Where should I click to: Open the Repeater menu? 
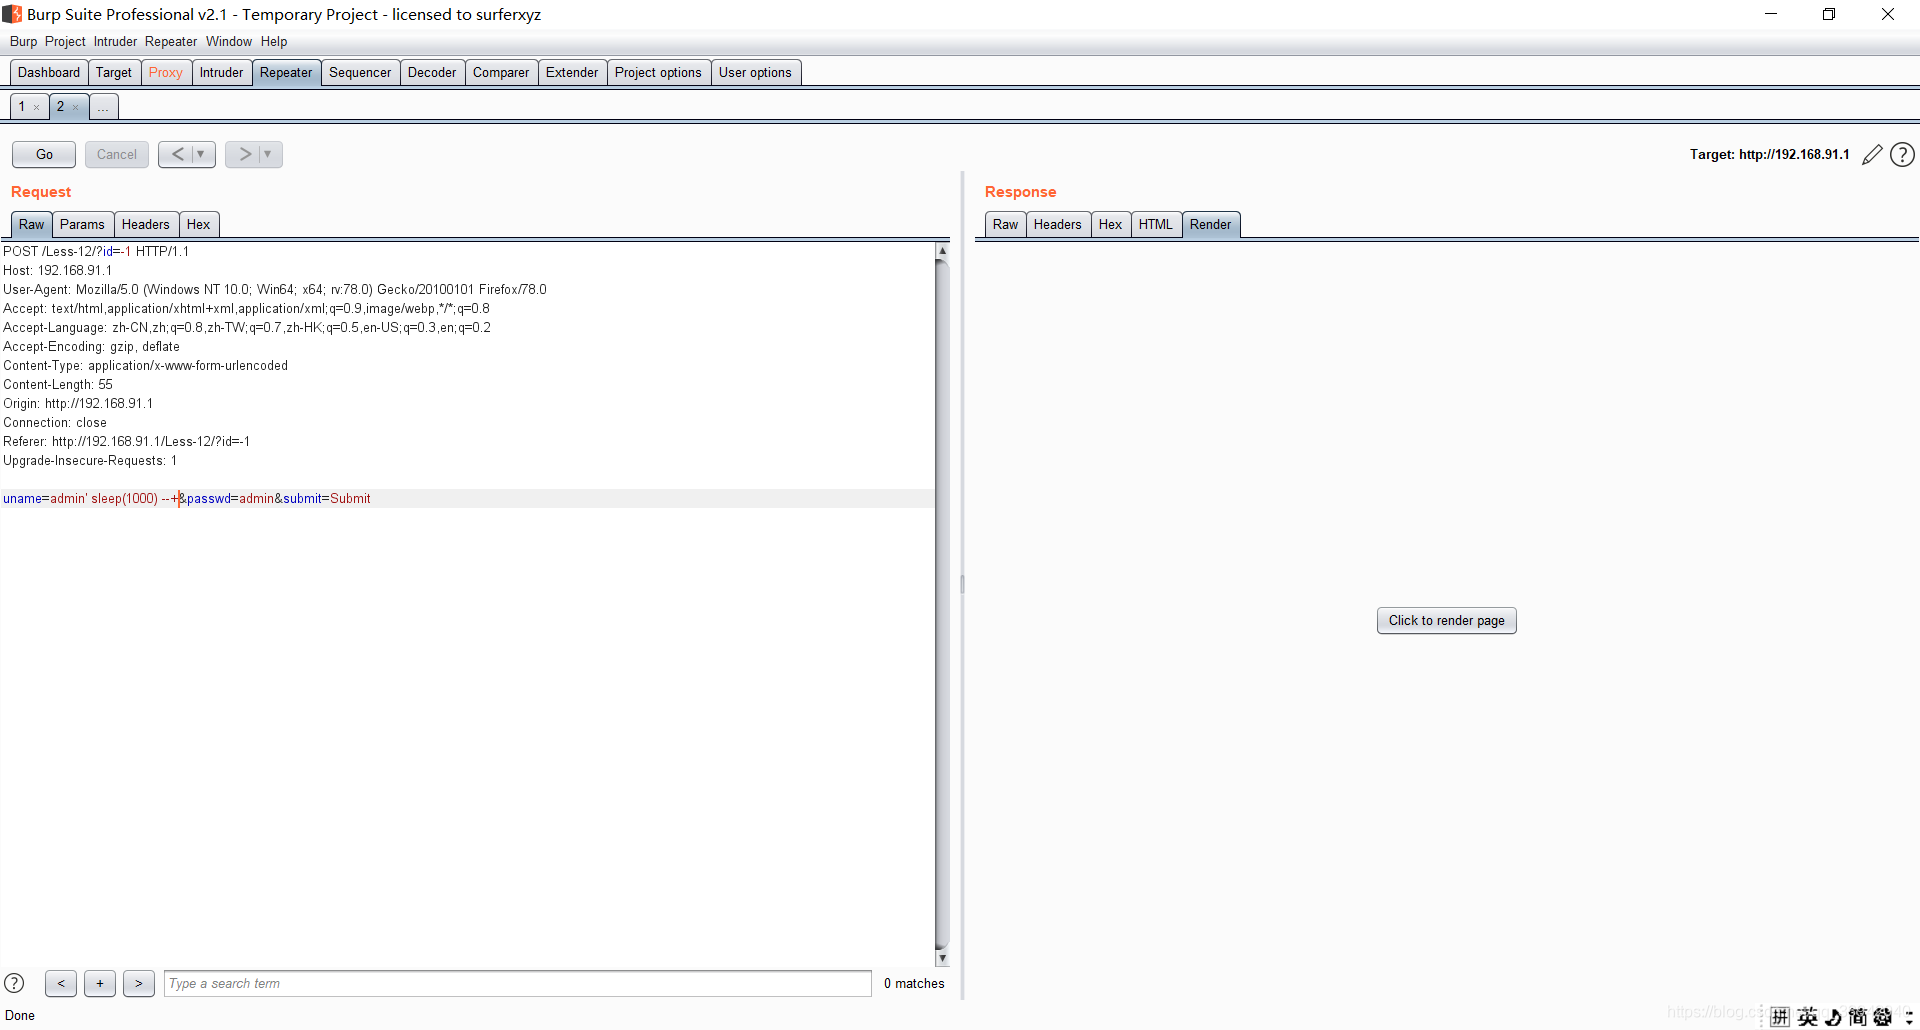171,42
